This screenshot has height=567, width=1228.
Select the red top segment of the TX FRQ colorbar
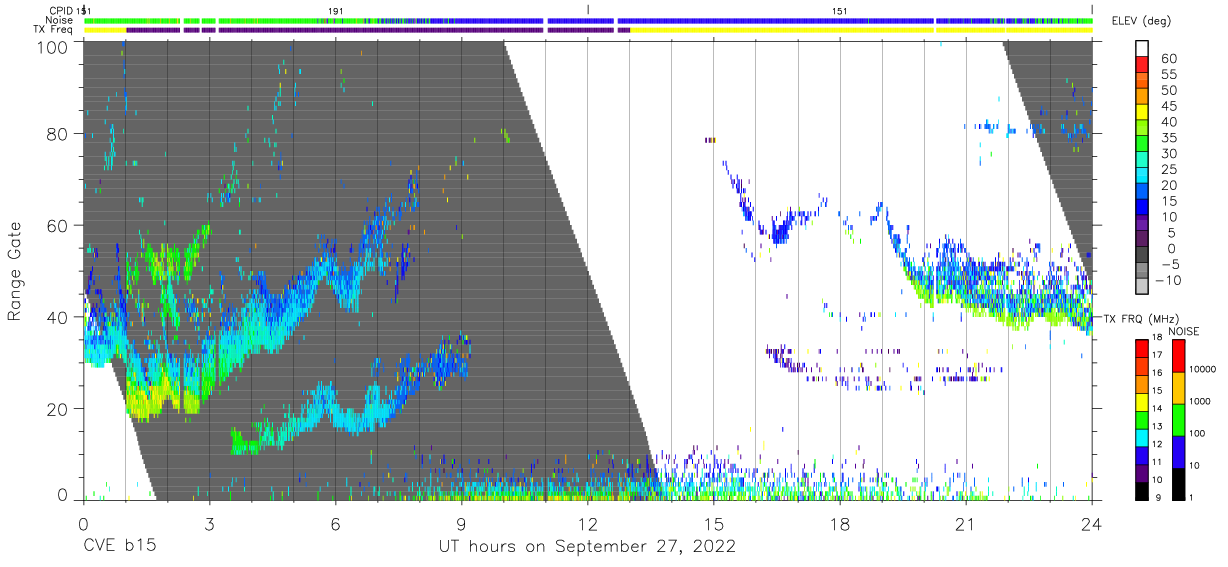click(1142, 348)
